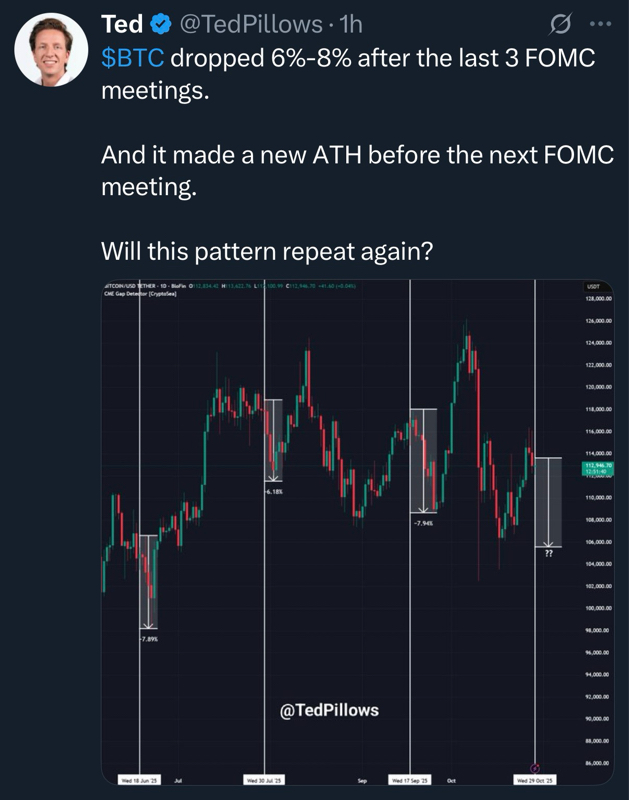Click the @TedPillows watermark in chart image
629x800 pixels.
(x=329, y=711)
